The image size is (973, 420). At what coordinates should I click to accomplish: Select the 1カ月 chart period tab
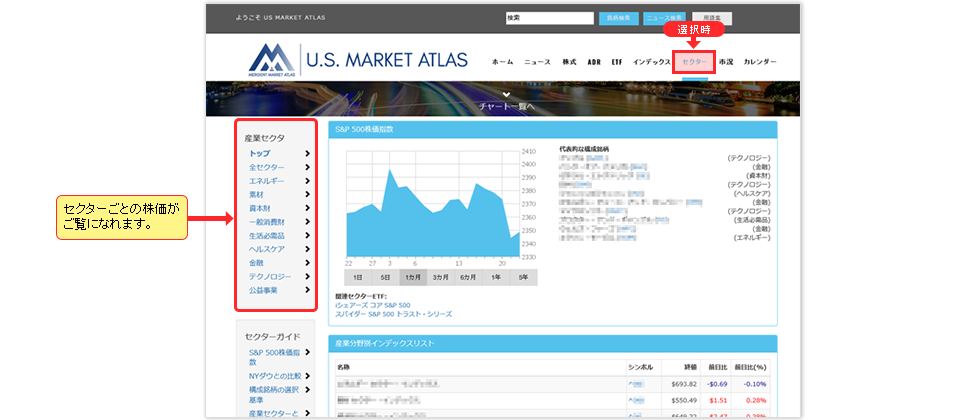pos(413,277)
